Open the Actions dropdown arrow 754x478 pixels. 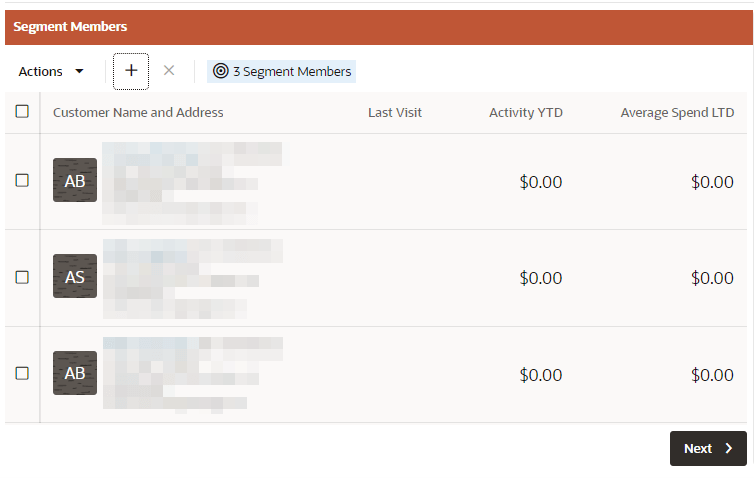79,71
